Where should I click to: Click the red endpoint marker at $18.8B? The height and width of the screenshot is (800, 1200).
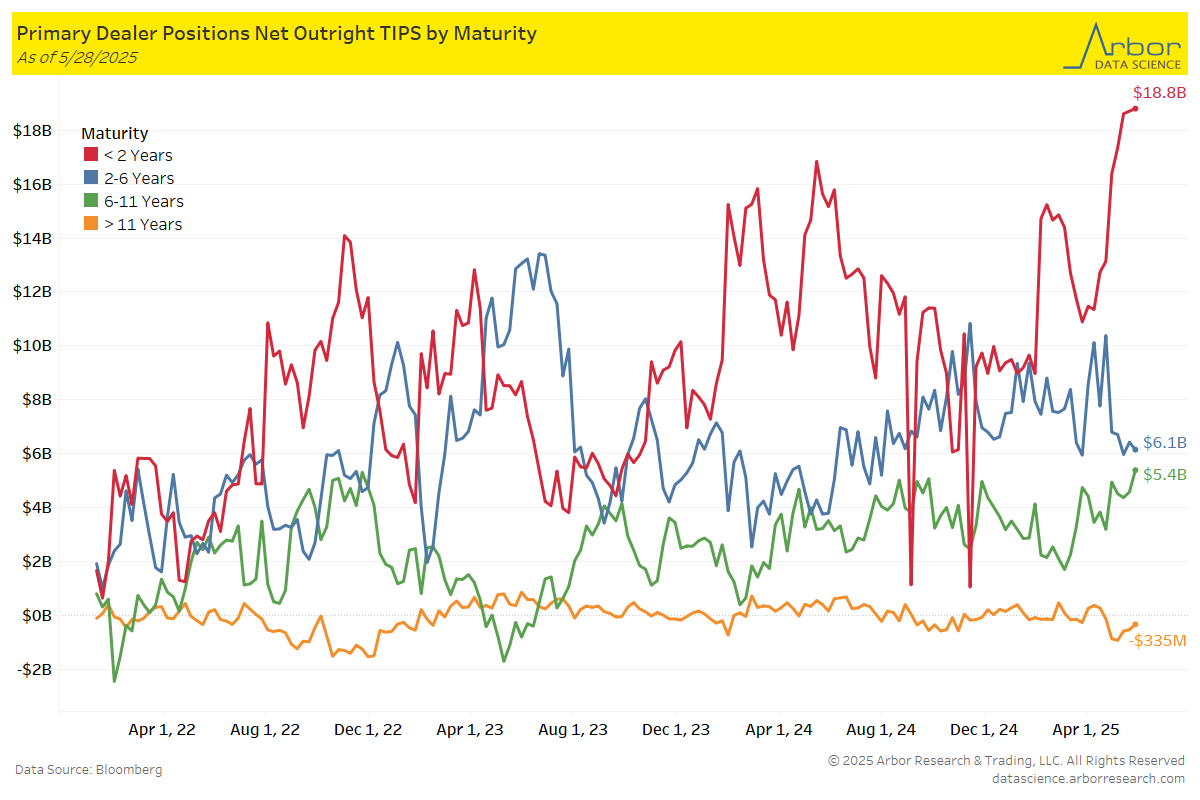click(x=1135, y=108)
